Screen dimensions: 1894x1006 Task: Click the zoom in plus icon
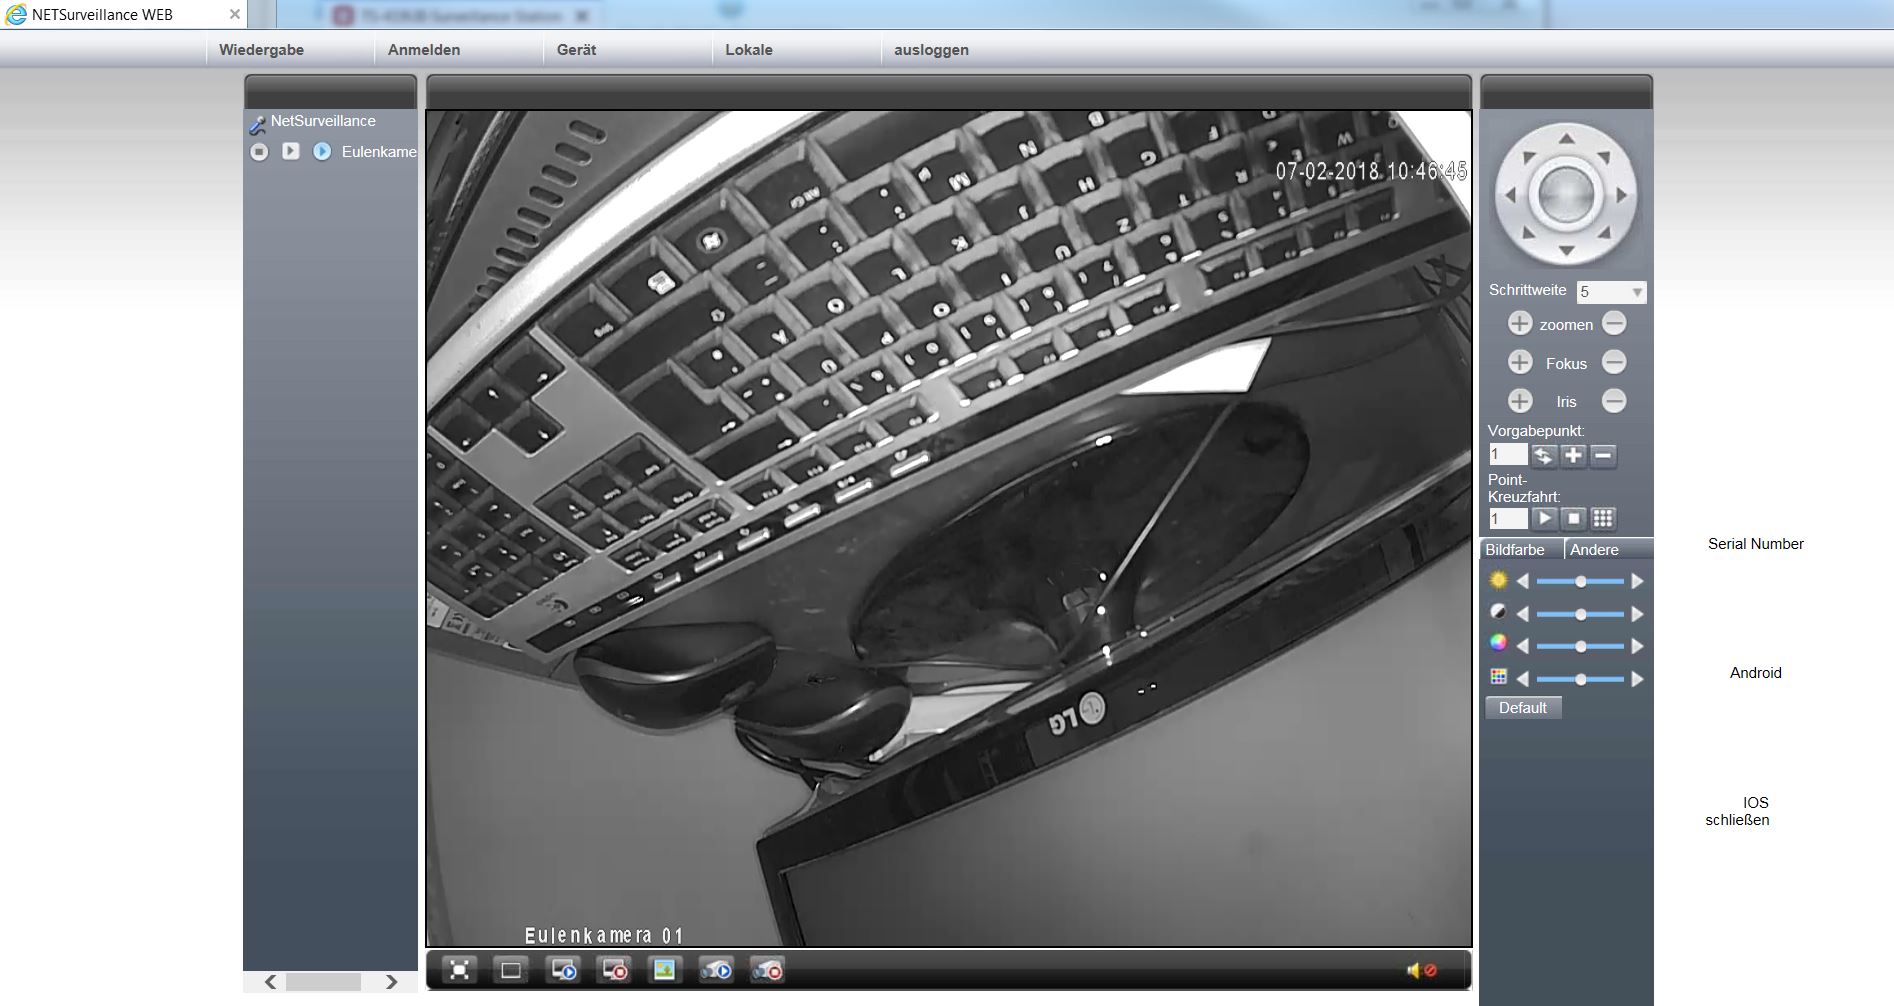(1519, 323)
